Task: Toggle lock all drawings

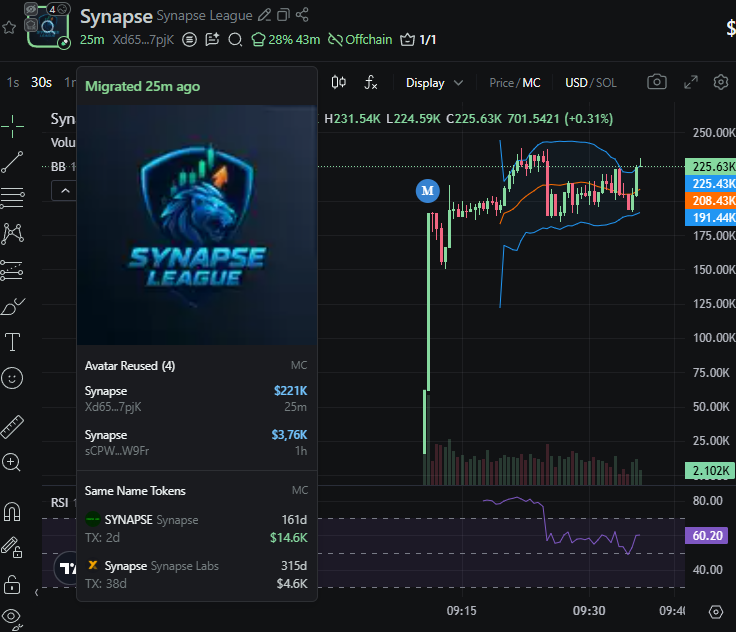Action: pos(13,584)
